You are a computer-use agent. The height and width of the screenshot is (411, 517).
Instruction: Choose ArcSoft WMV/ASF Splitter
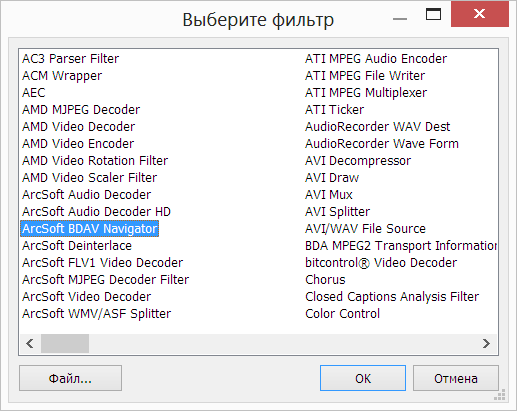[96, 314]
